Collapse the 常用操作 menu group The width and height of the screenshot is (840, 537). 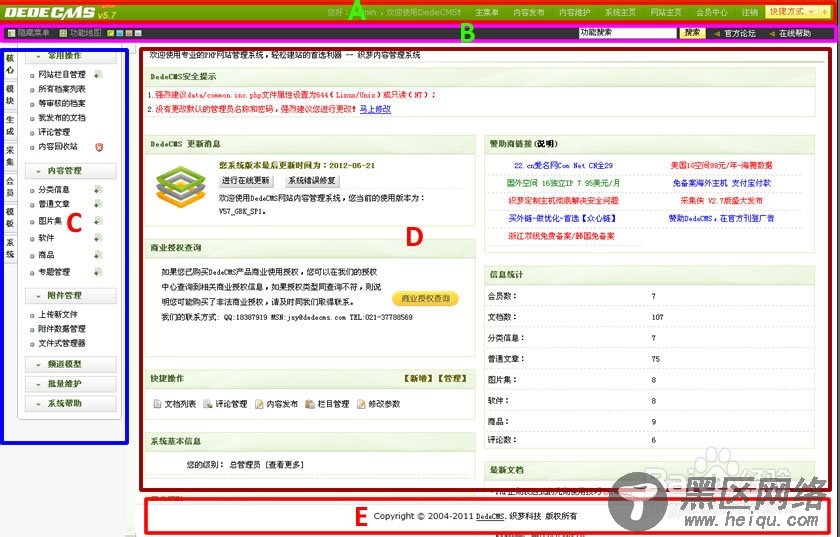point(71,56)
